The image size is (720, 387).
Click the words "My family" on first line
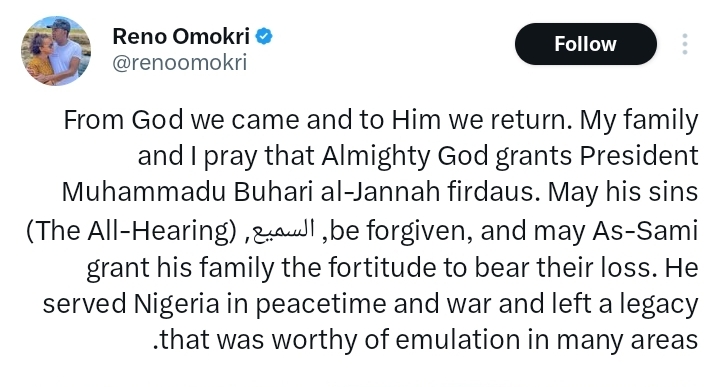tap(639, 121)
